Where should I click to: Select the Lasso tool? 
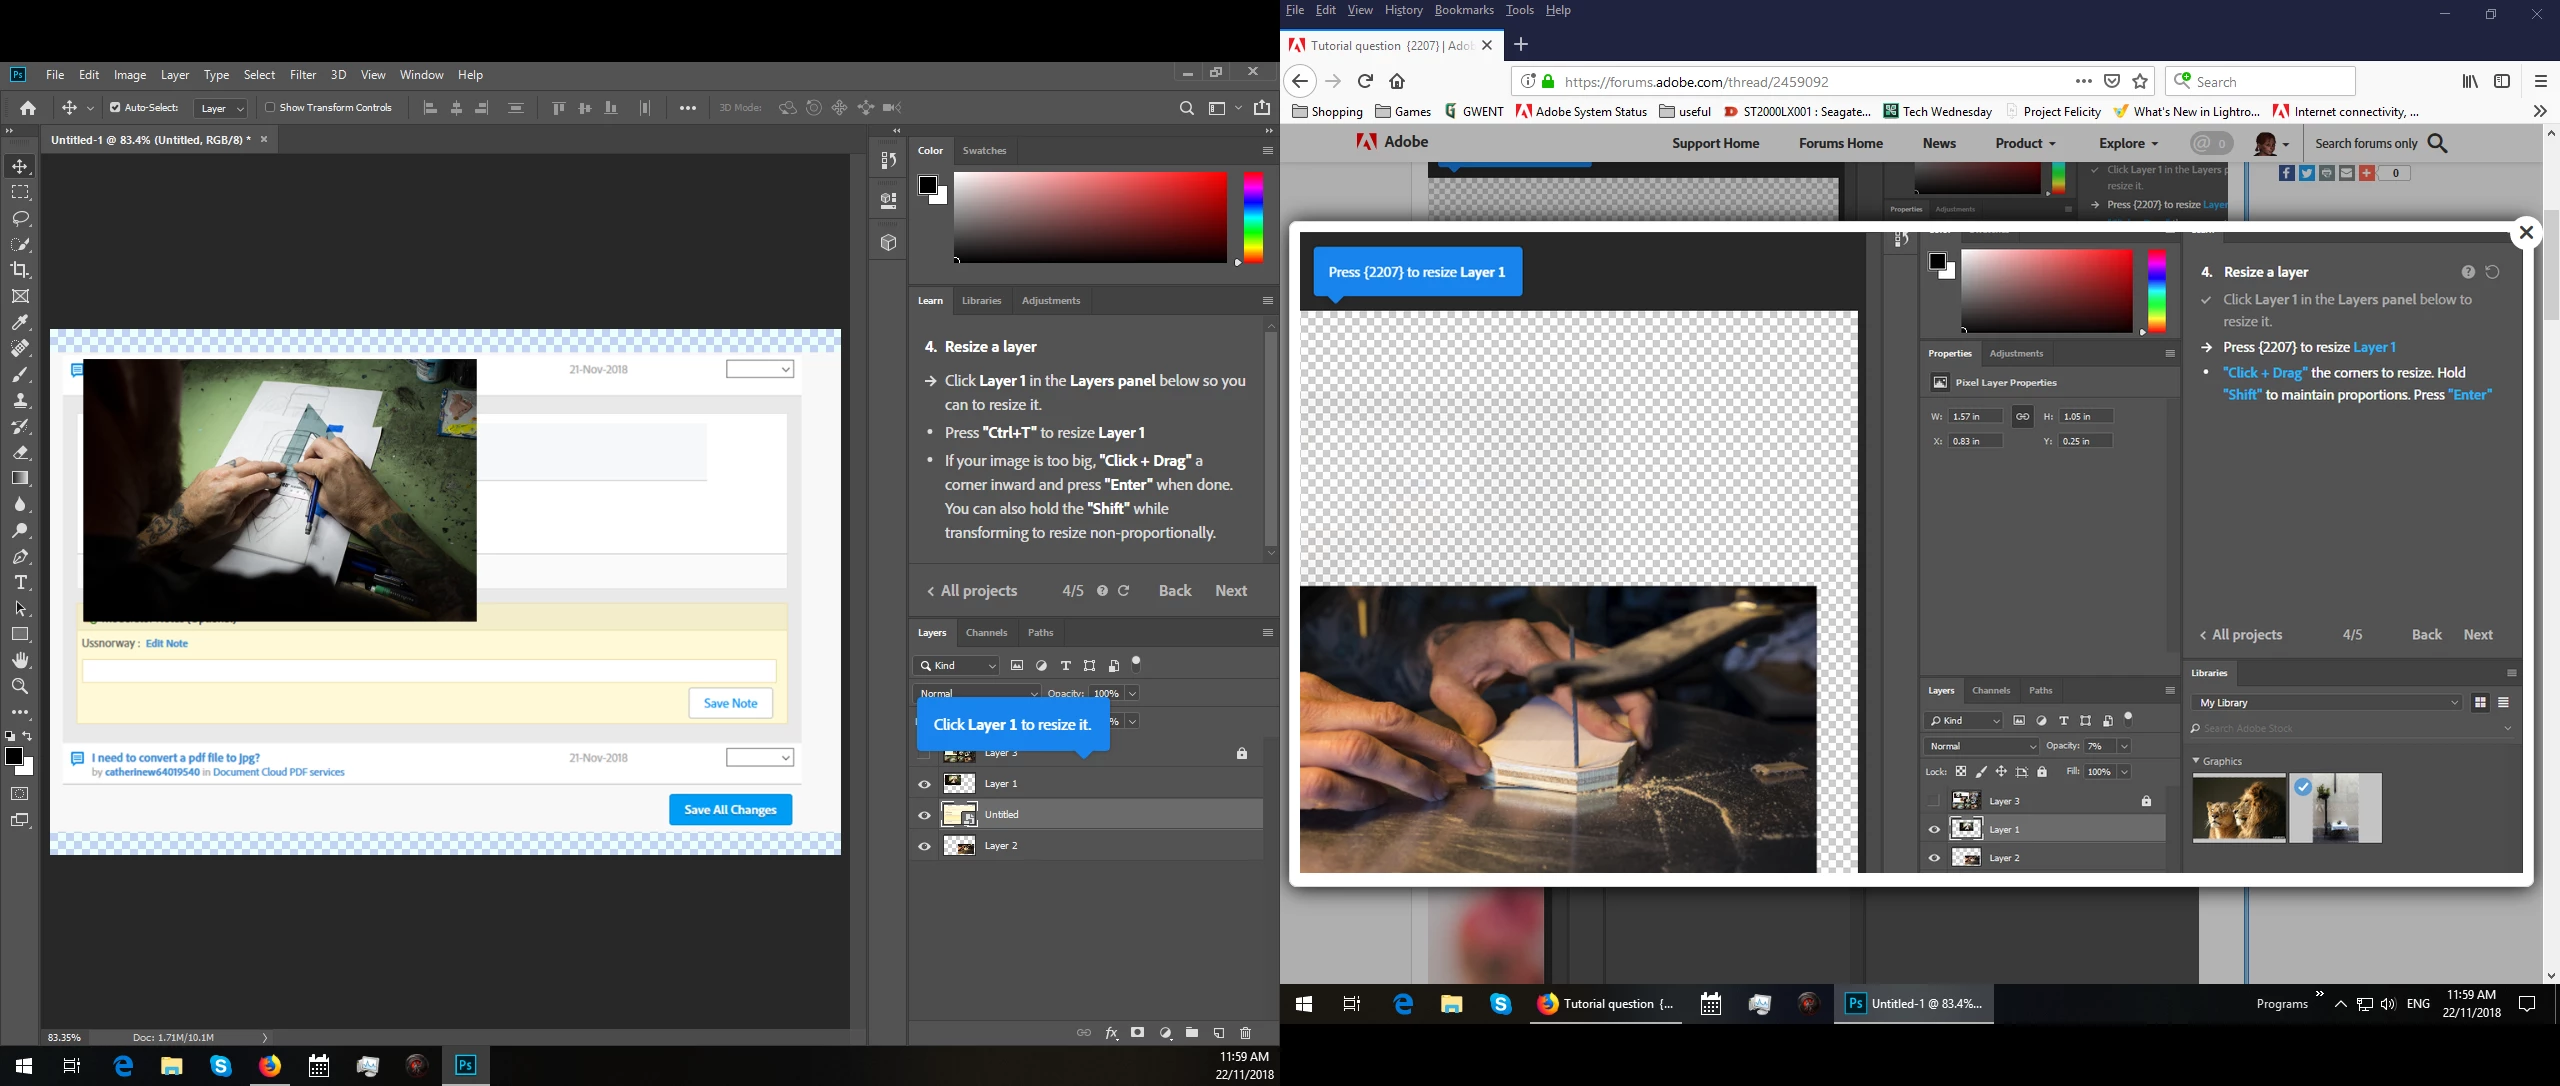click(20, 218)
